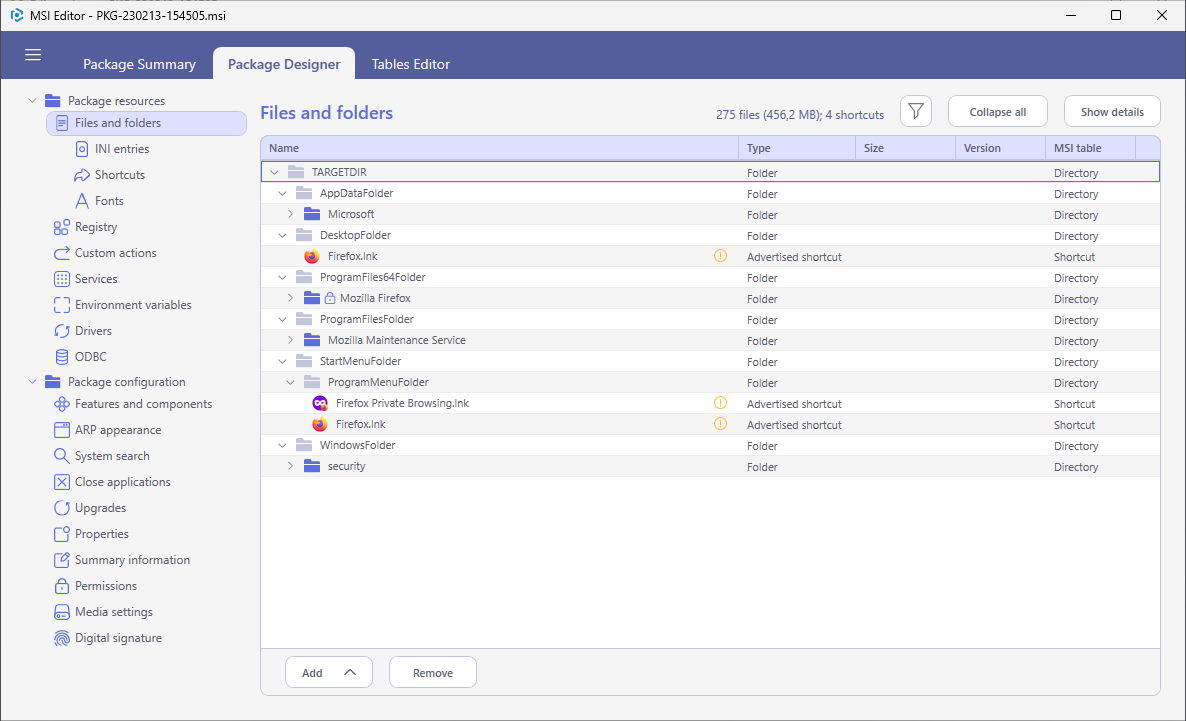1186x721 pixels.
Task: Collapse the TARGETDIR tree node
Action: (x=275, y=173)
